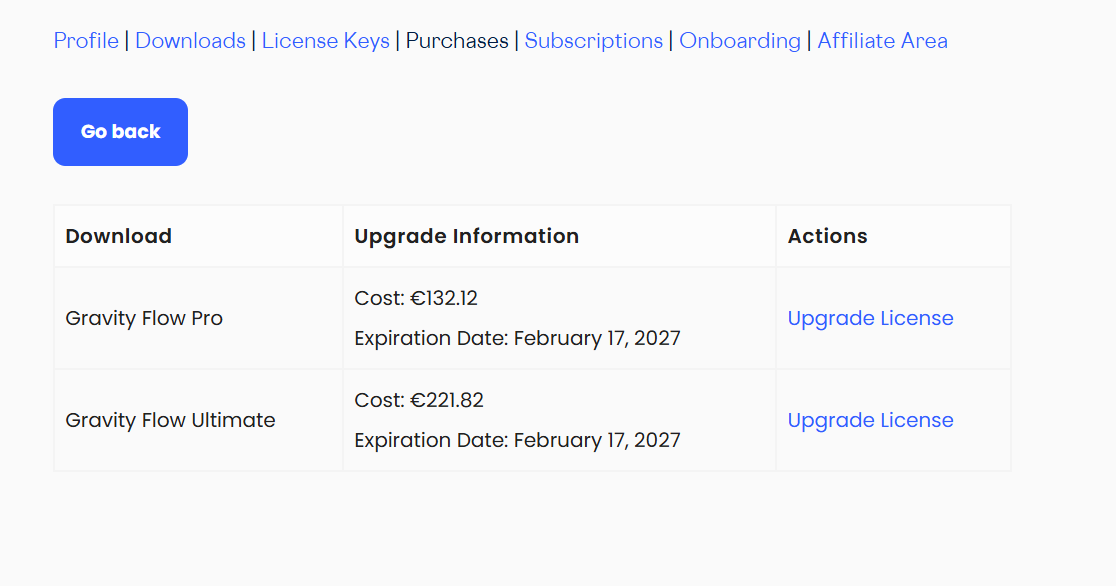1116x586 pixels.
Task: Upgrade the license to Gravity Flow Ultimate
Action: [x=870, y=420]
